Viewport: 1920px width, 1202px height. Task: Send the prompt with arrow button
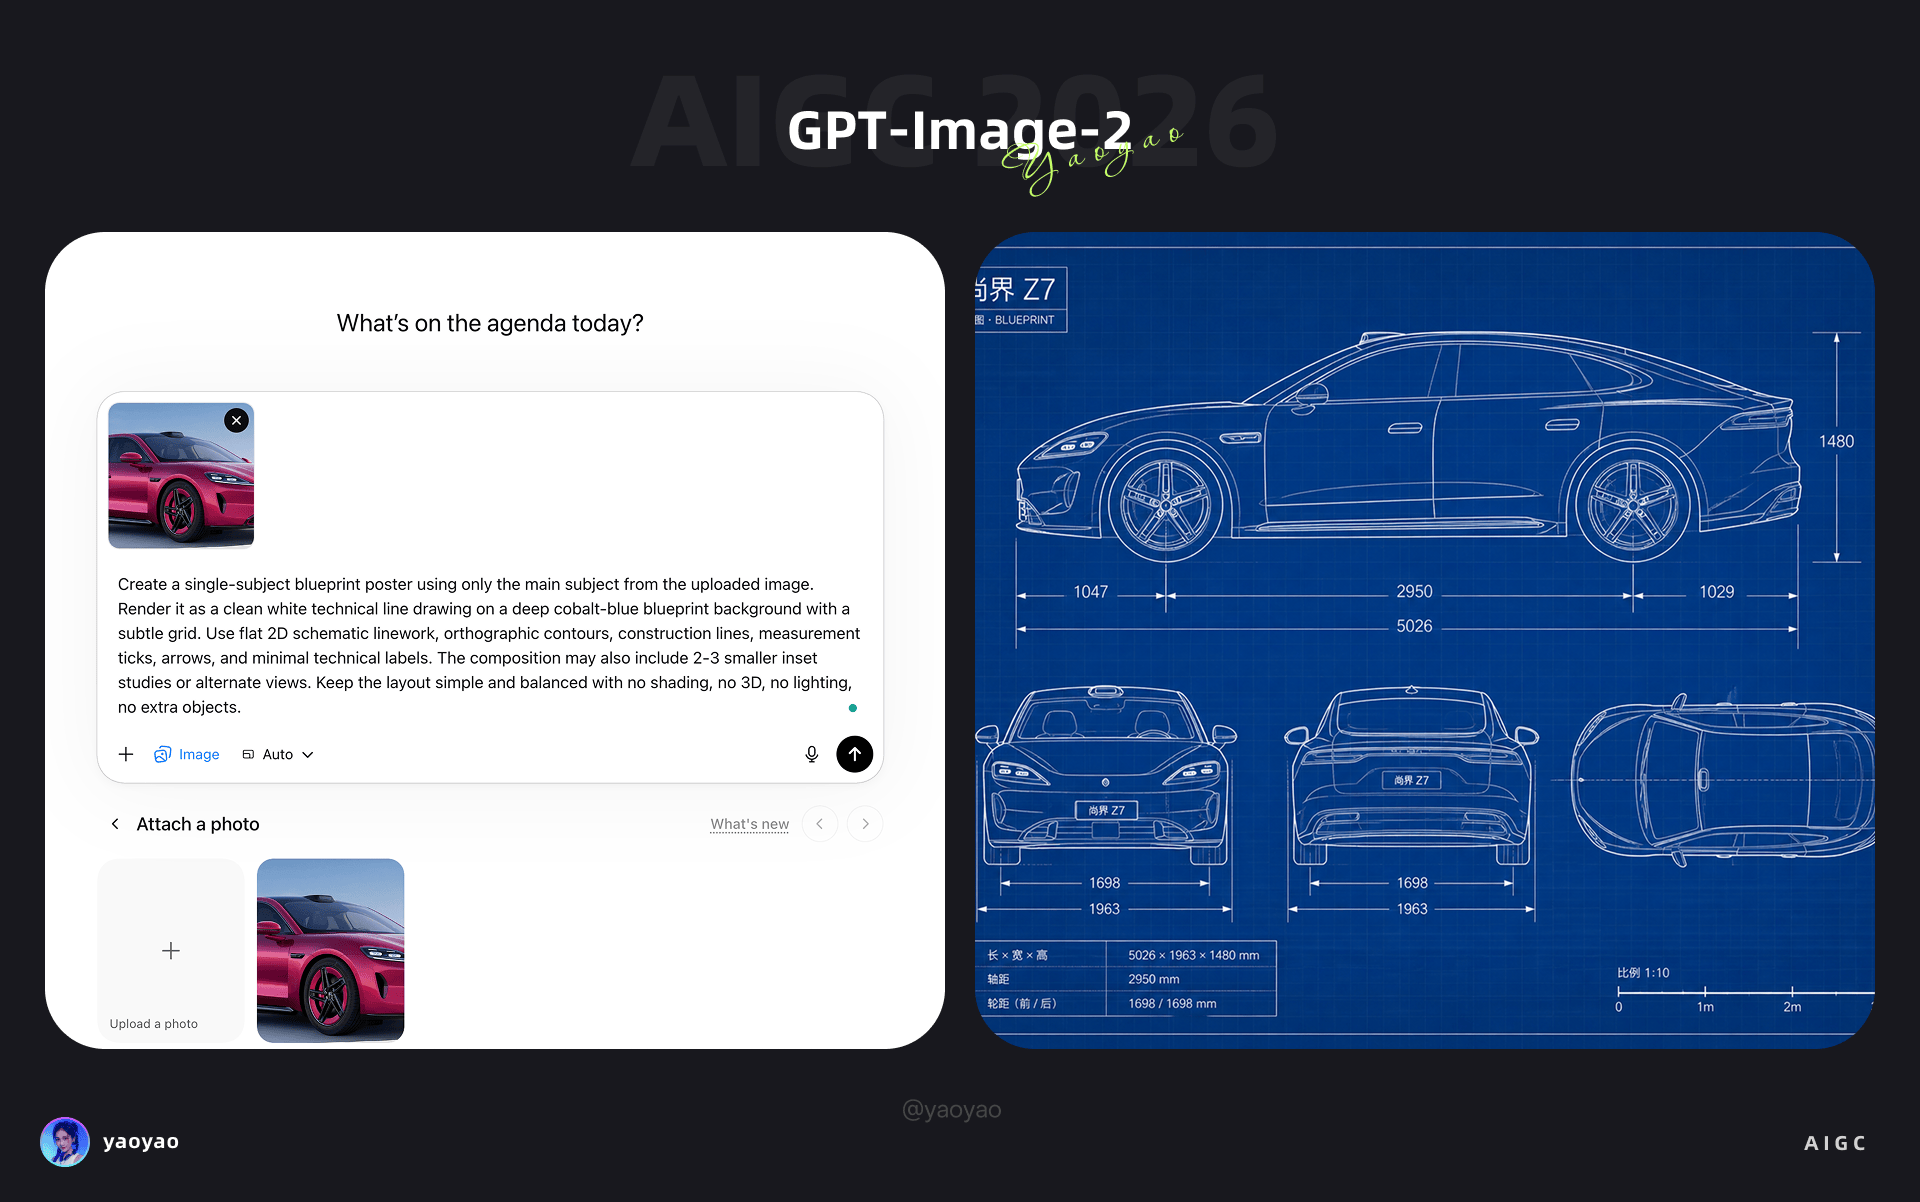855,754
